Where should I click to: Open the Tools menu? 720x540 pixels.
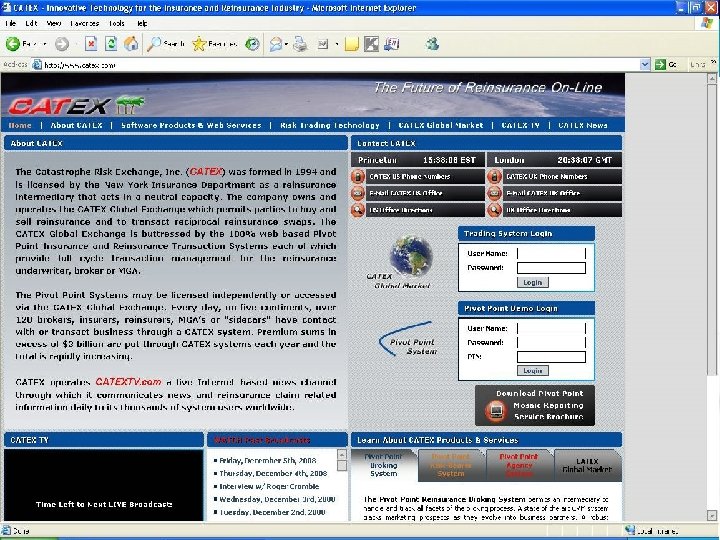tap(117, 23)
